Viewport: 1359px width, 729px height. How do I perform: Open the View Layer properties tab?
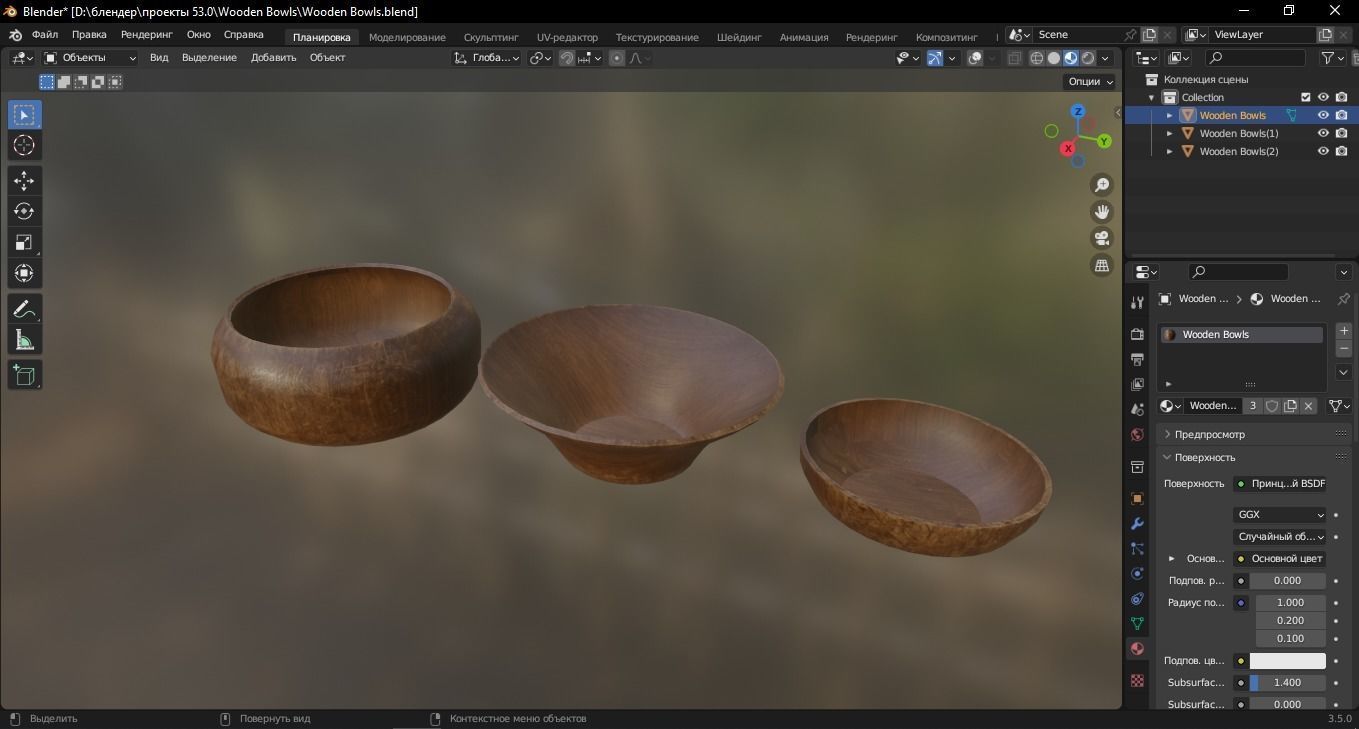[1137, 384]
